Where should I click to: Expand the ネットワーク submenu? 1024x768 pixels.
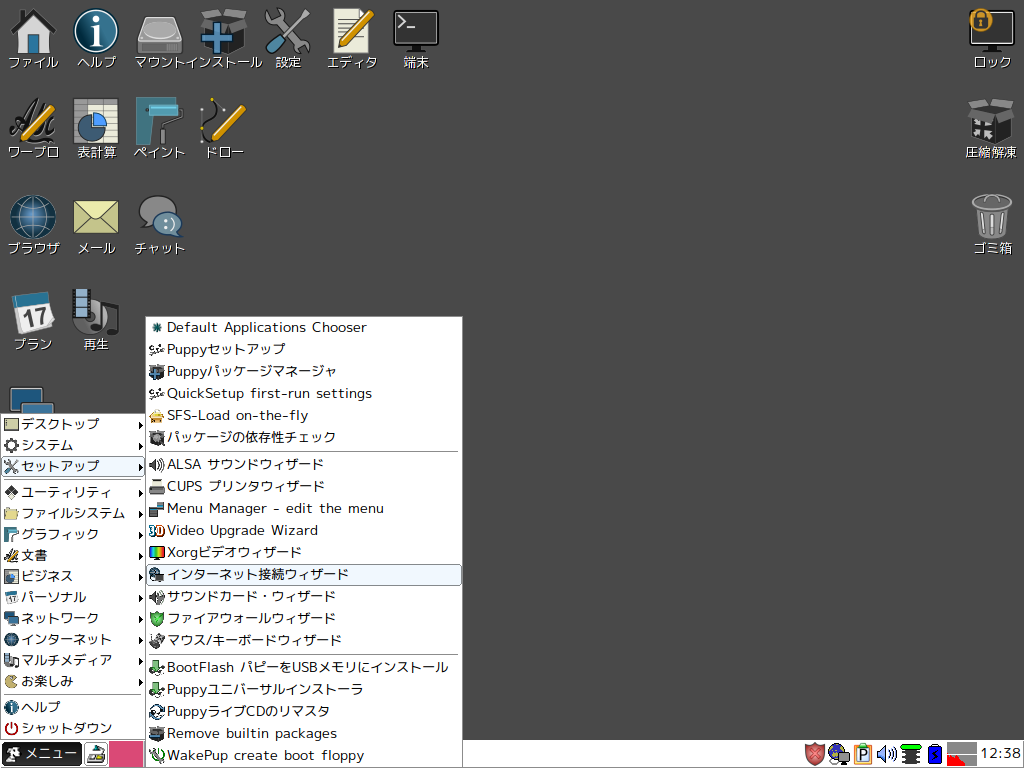73,618
